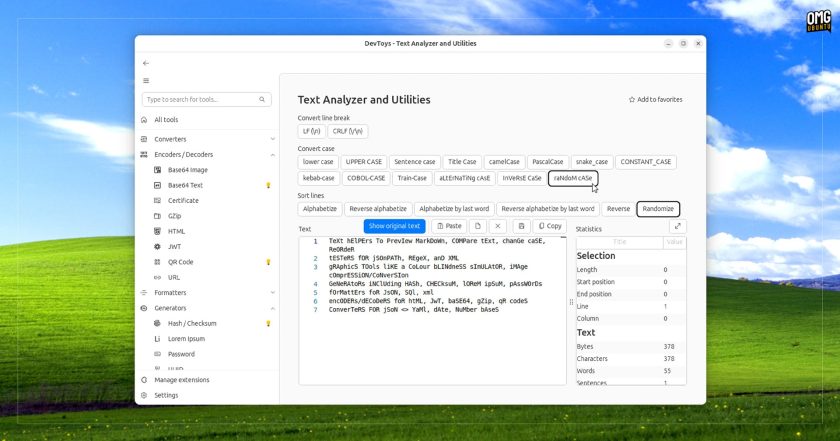Image resolution: width=840 pixels, height=441 pixels.
Task: Expand the Converters category chevron
Action: pos(273,139)
